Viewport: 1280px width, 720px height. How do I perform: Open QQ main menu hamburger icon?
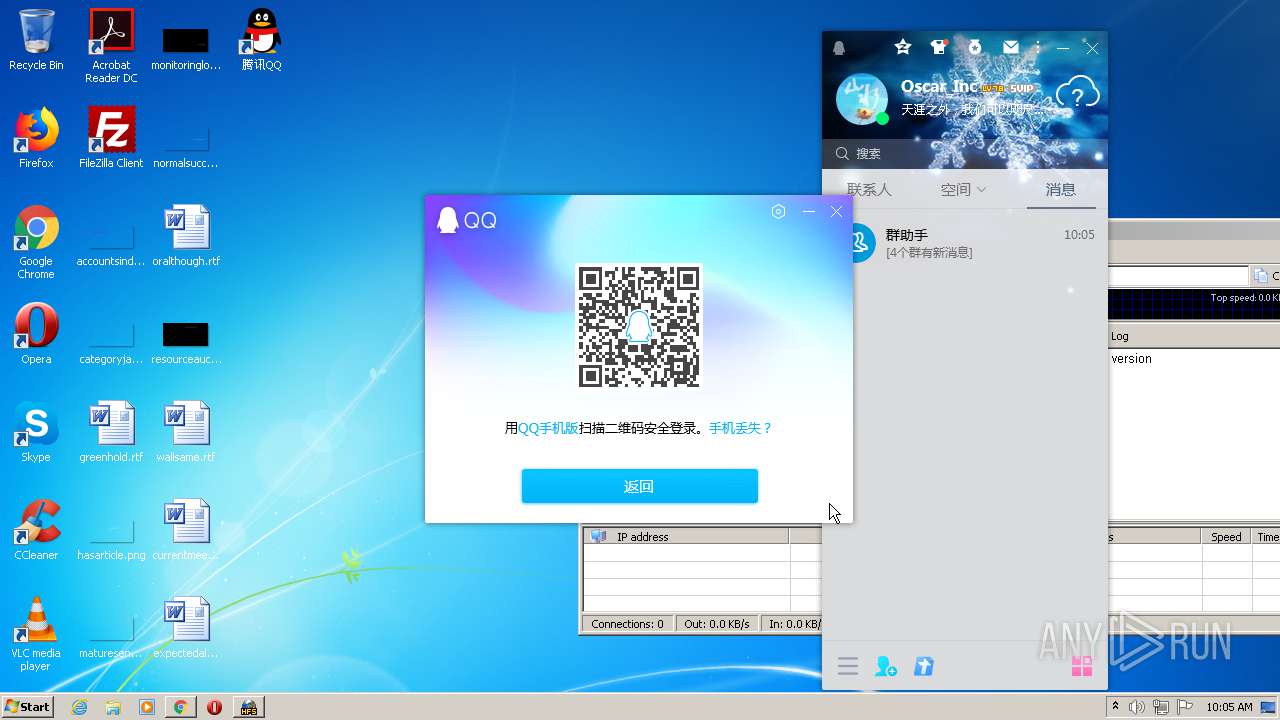coord(848,666)
